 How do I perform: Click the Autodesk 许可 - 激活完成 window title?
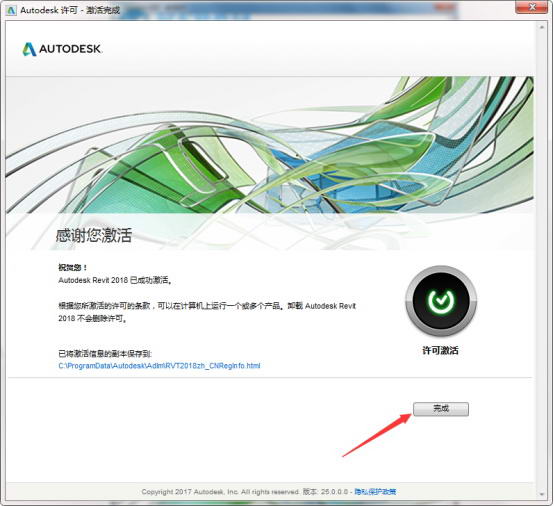(70, 10)
